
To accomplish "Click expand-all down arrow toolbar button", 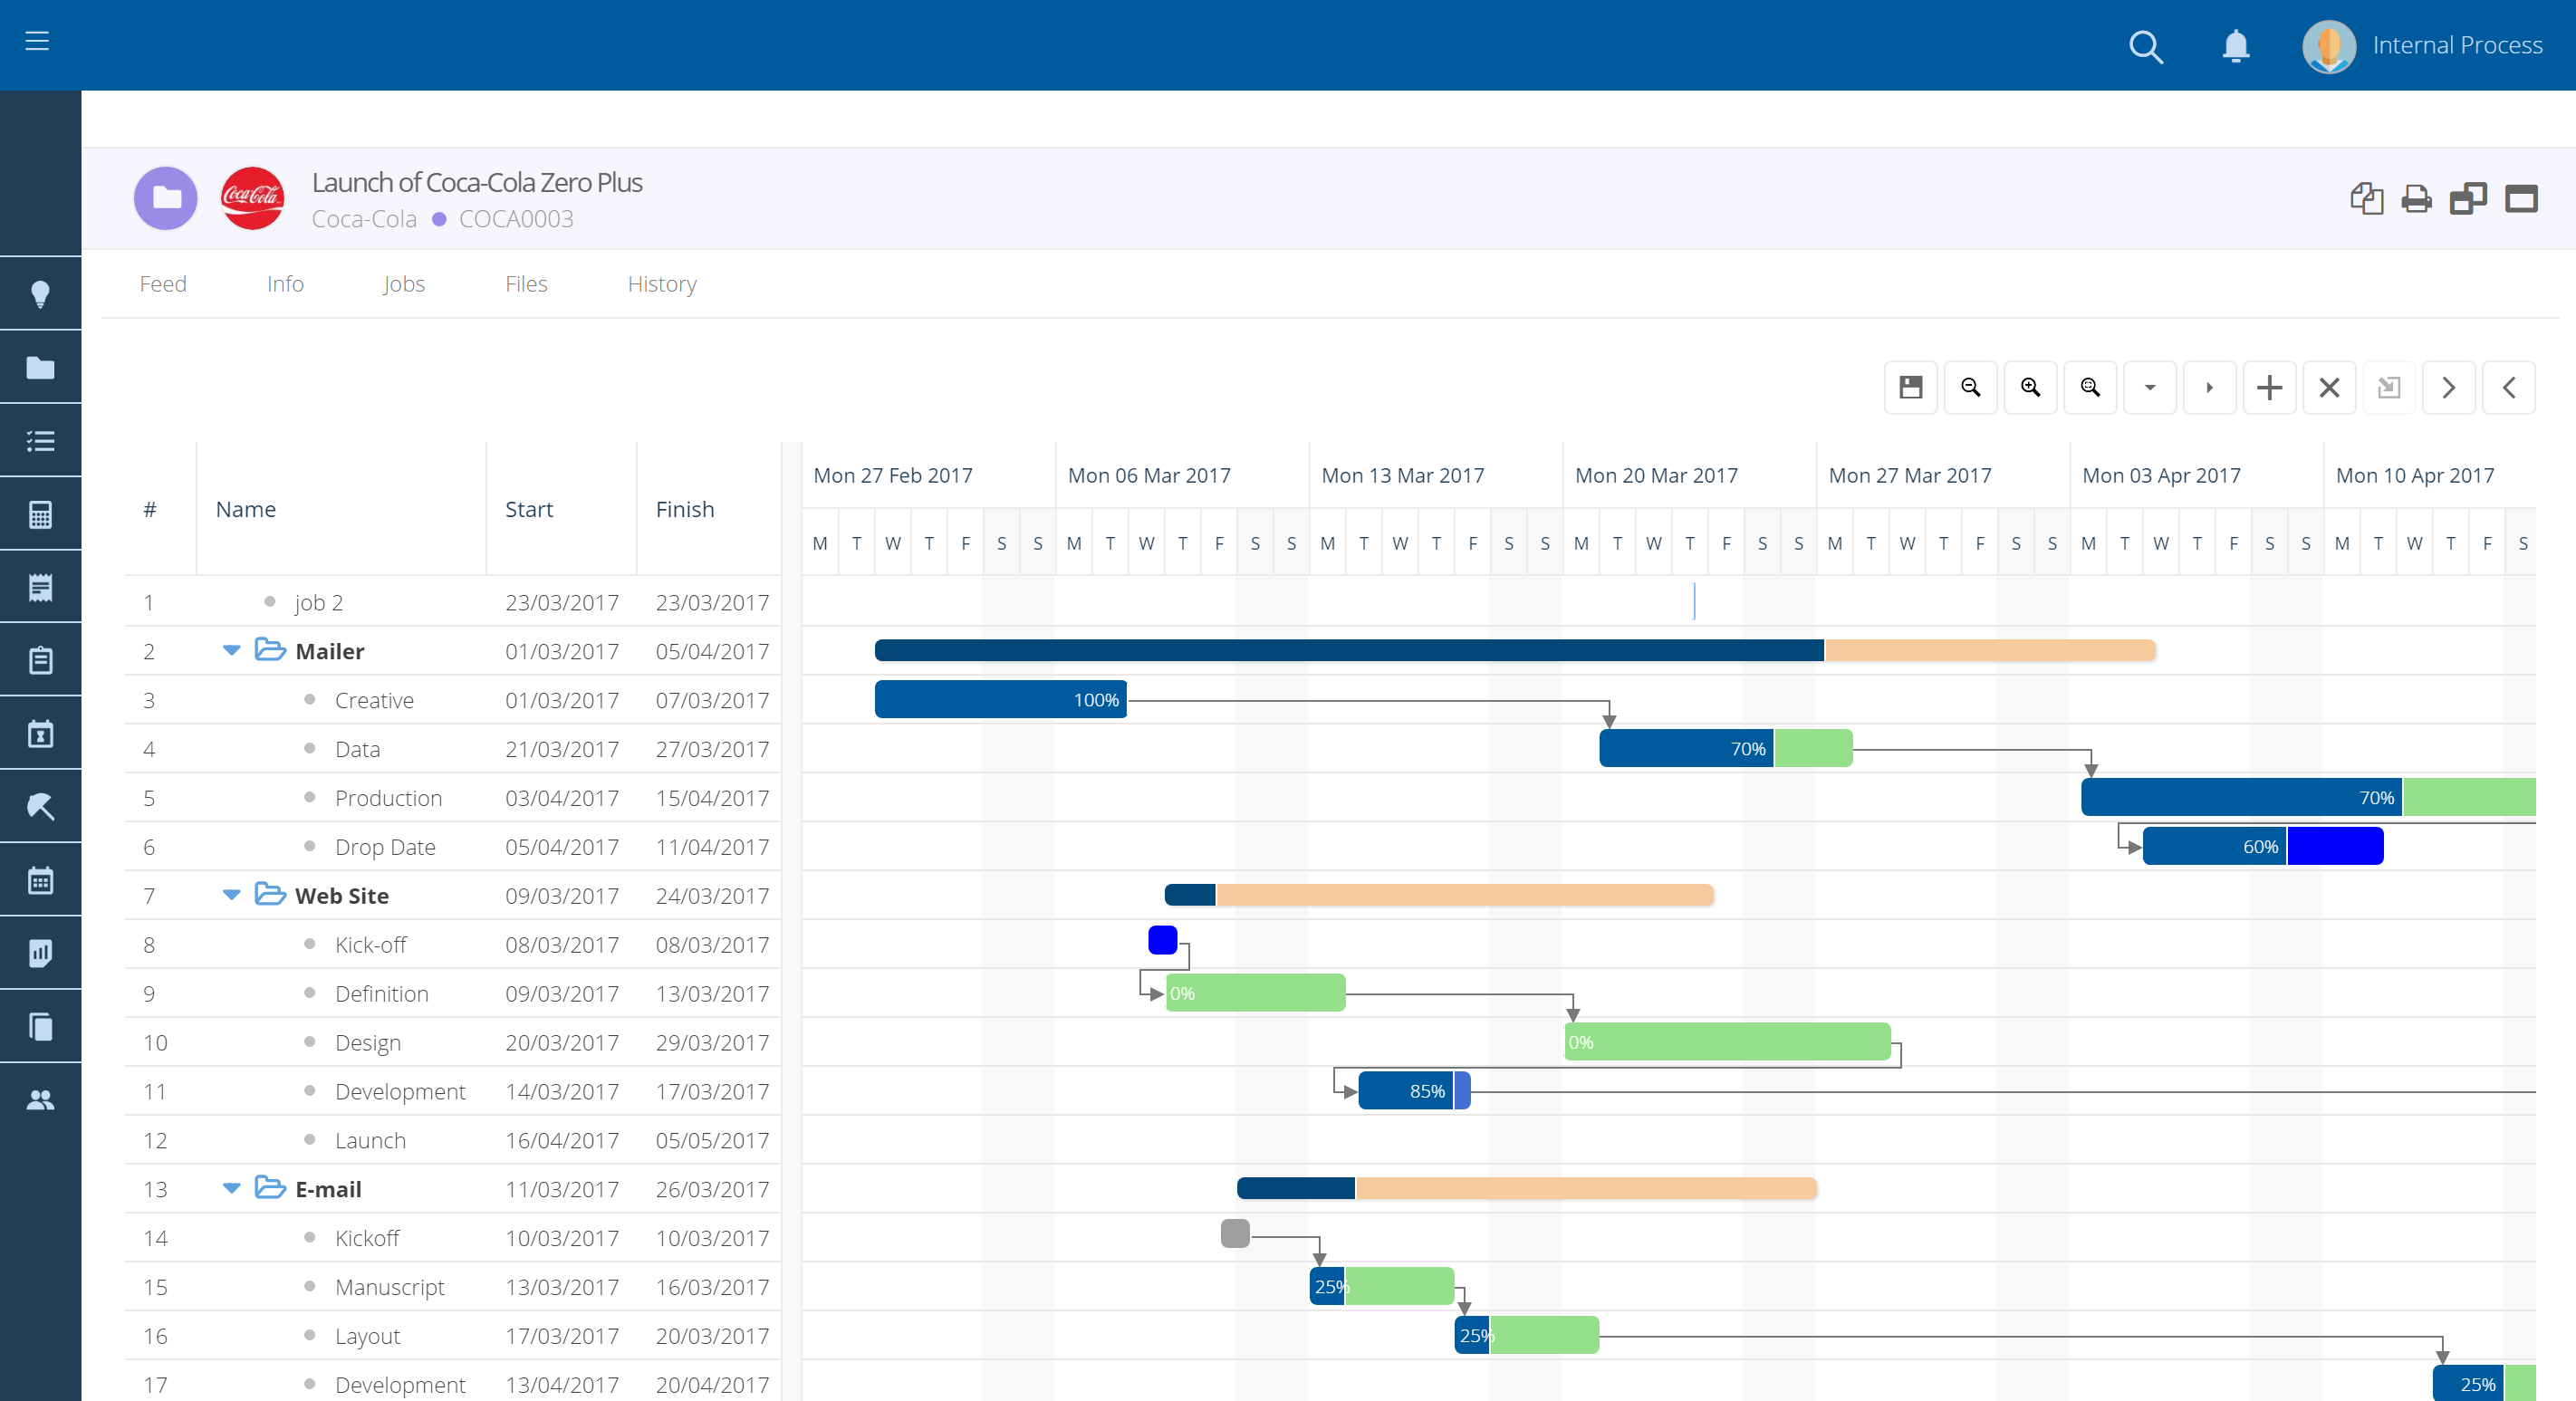I will pos(2150,387).
